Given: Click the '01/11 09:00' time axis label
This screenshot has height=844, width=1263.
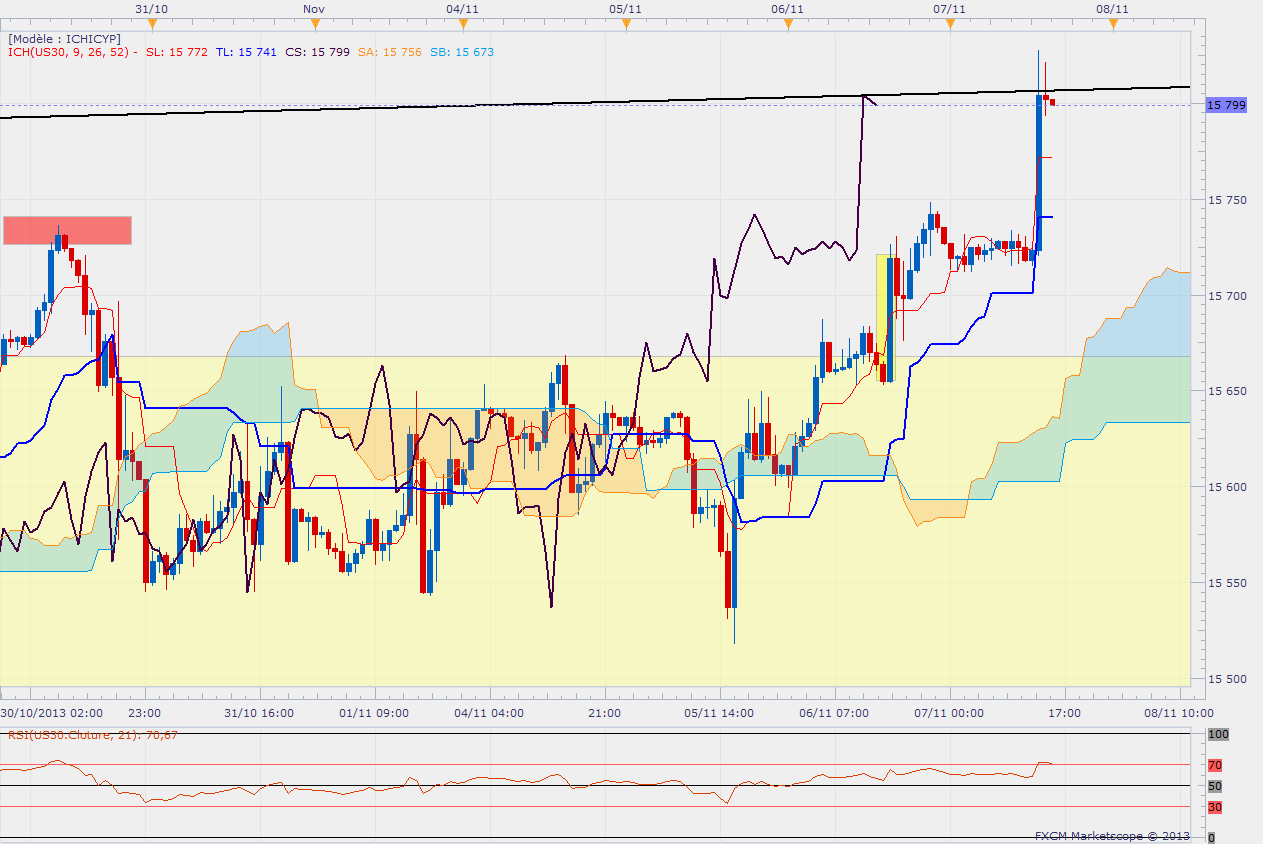Looking at the screenshot, I should pyautogui.click(x=374, y=713).
